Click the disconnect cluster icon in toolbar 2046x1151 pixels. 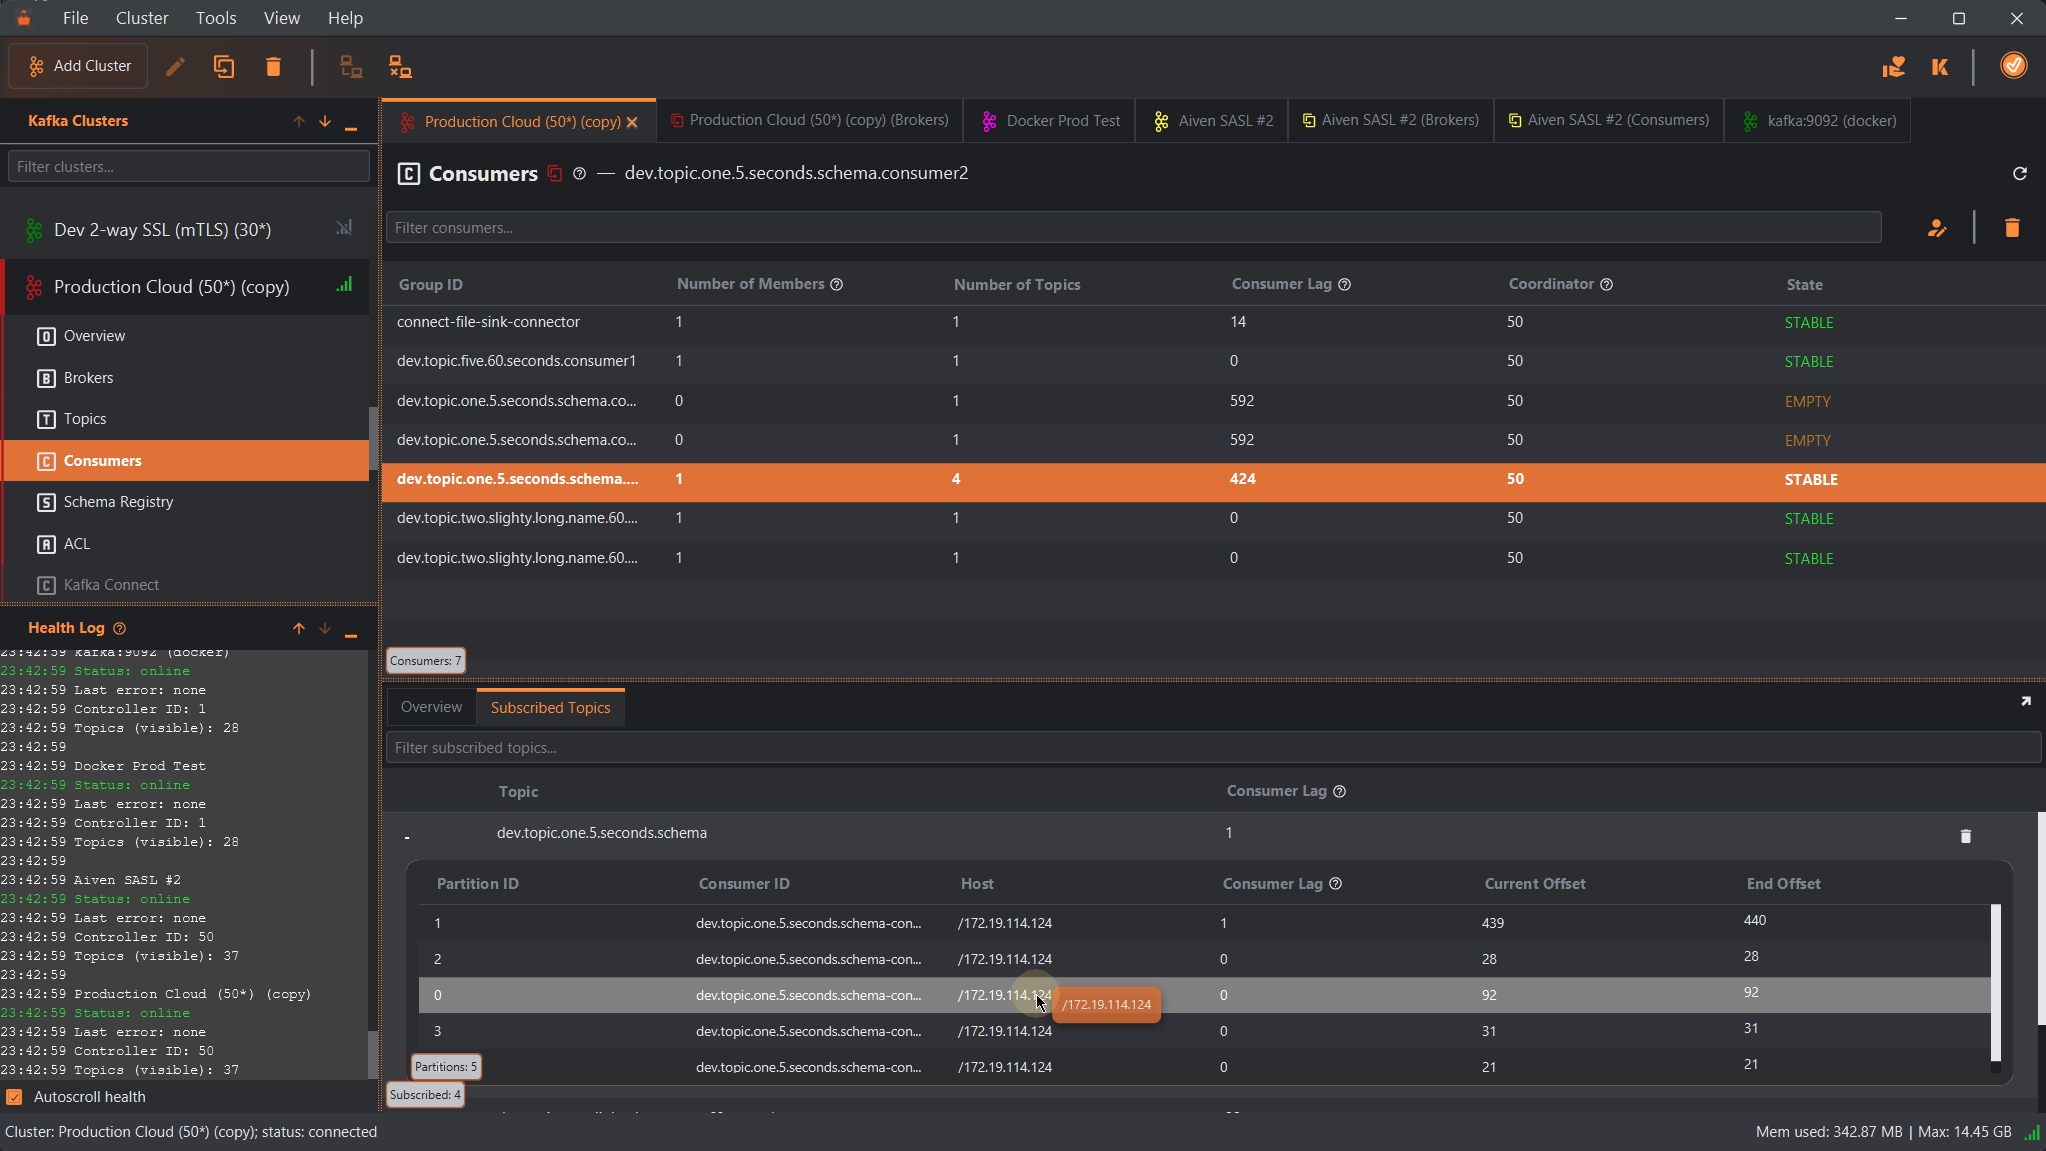pyautogui.click(x=400, y=67)
